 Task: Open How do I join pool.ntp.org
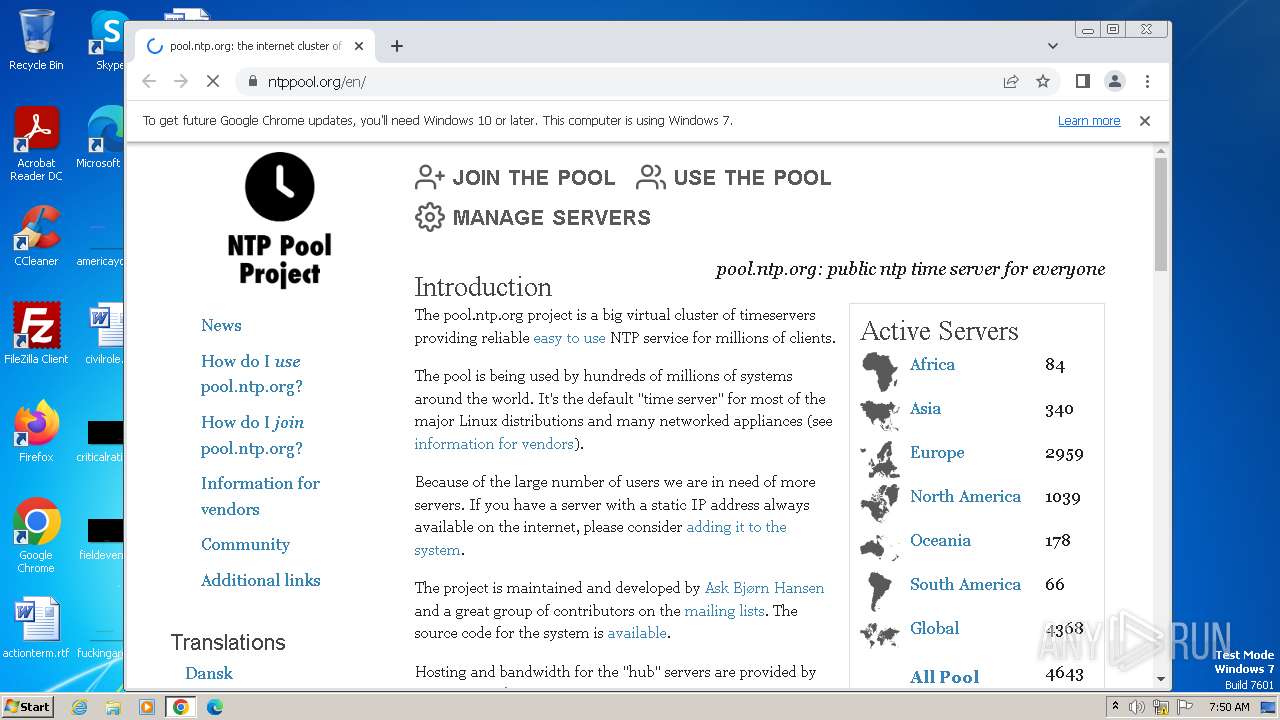[252, 435]
